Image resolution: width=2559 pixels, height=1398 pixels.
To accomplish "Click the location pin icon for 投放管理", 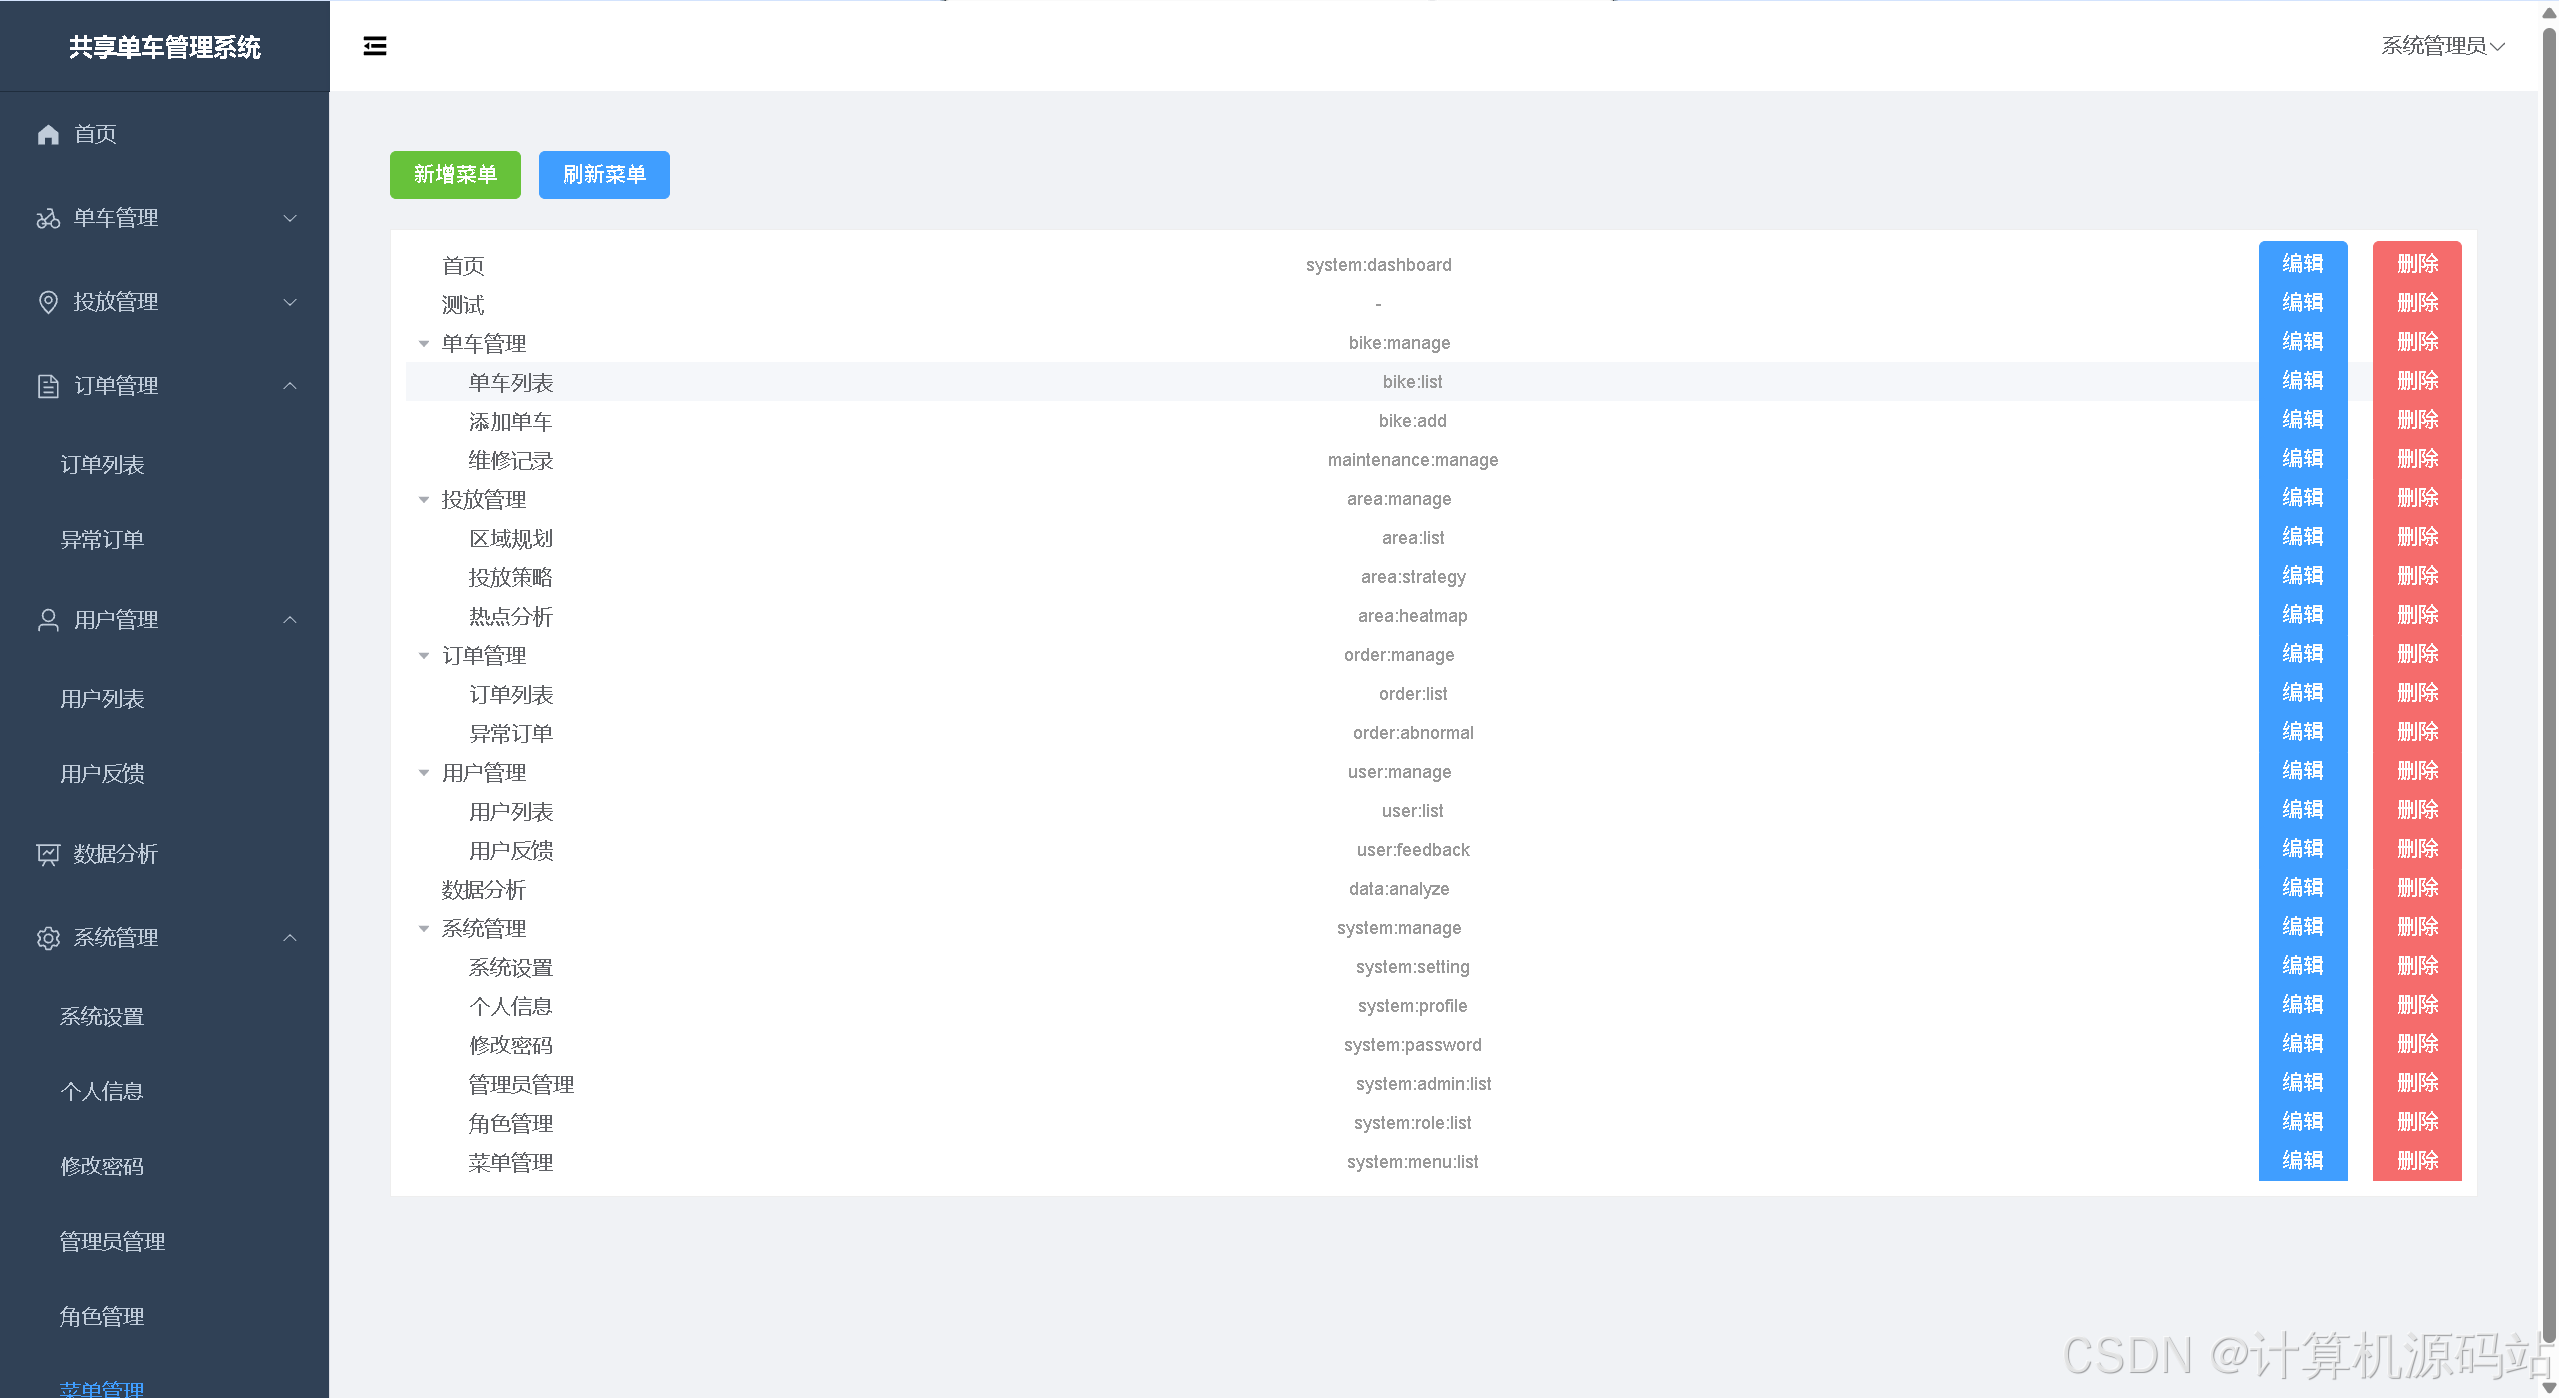I will pyautogui.click(x=48, y=302).
